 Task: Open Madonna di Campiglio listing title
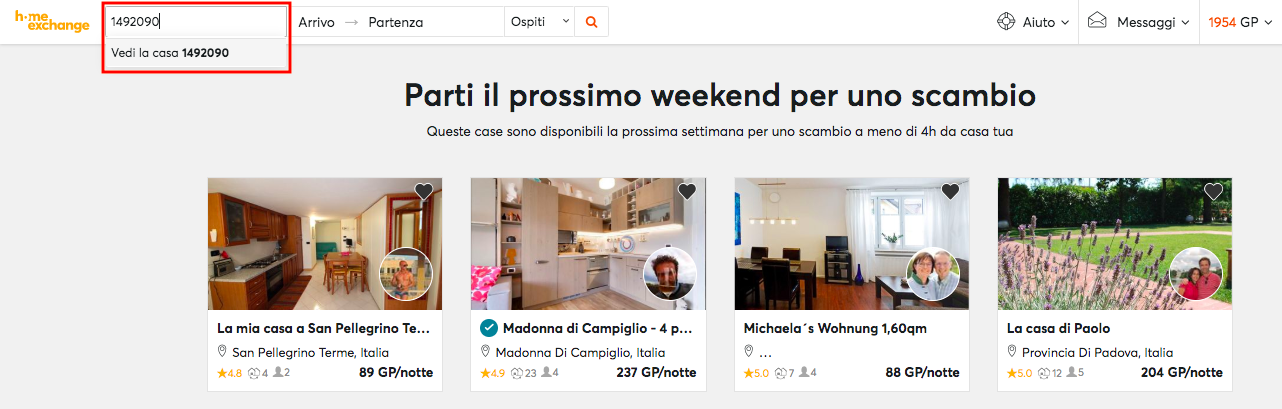pos(598,328)
